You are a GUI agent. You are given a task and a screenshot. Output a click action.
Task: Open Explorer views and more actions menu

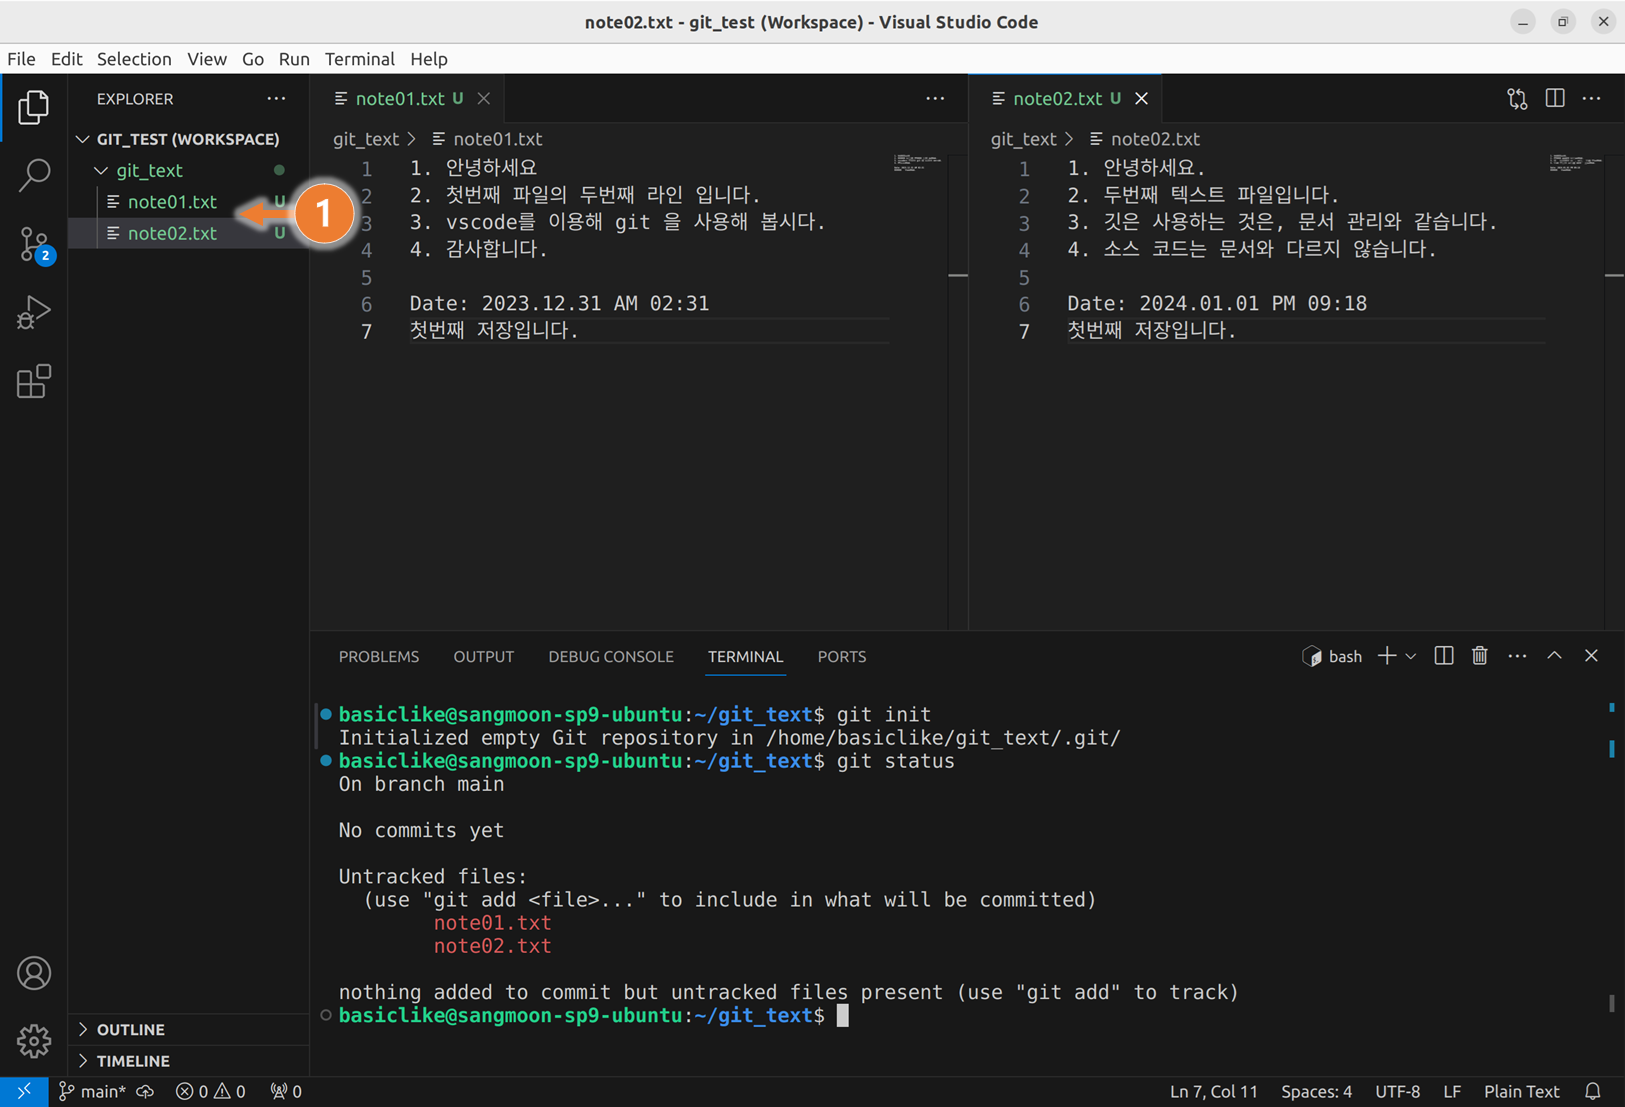[x=276, y=99]
